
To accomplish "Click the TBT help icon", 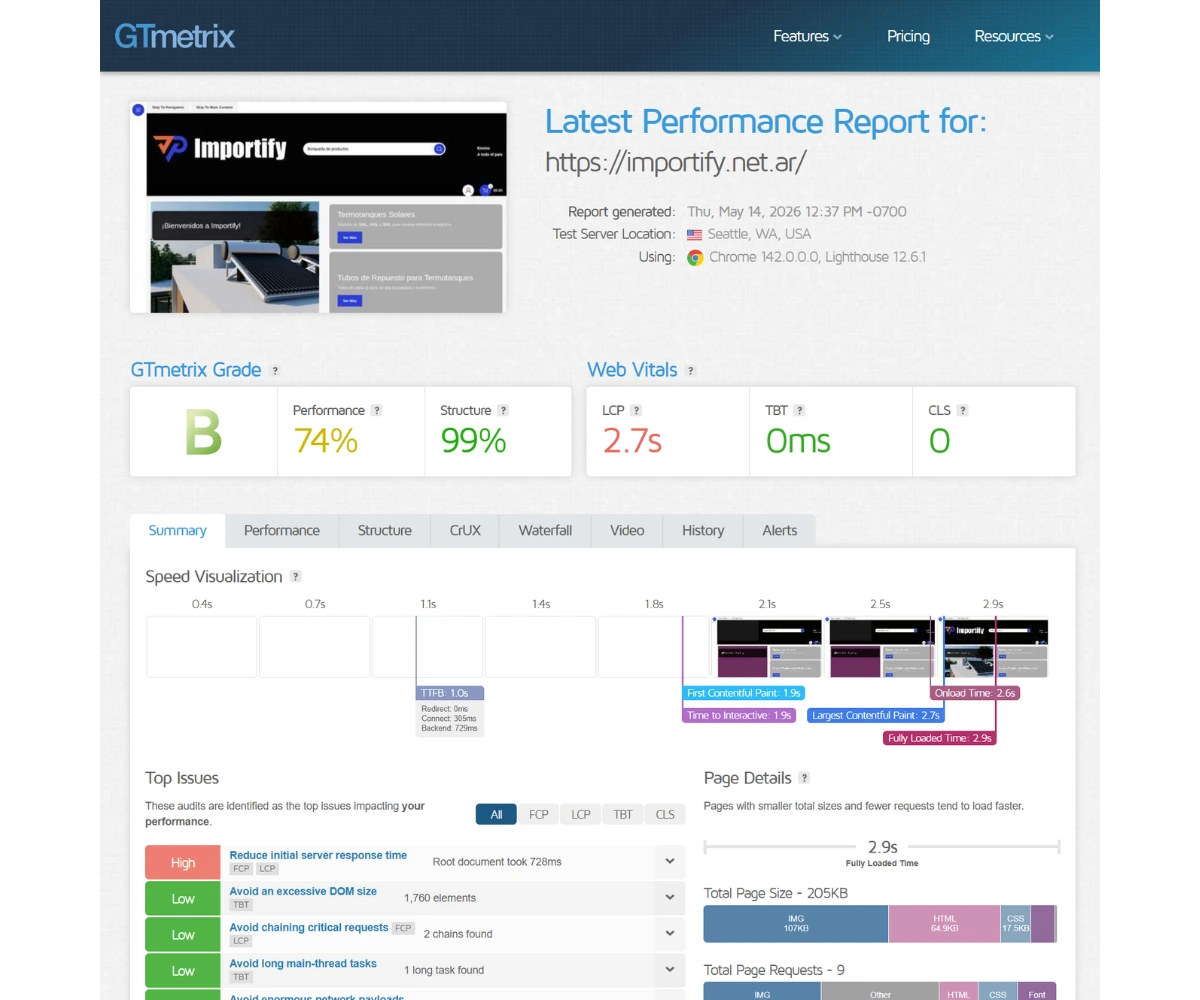I will [799, 410].
